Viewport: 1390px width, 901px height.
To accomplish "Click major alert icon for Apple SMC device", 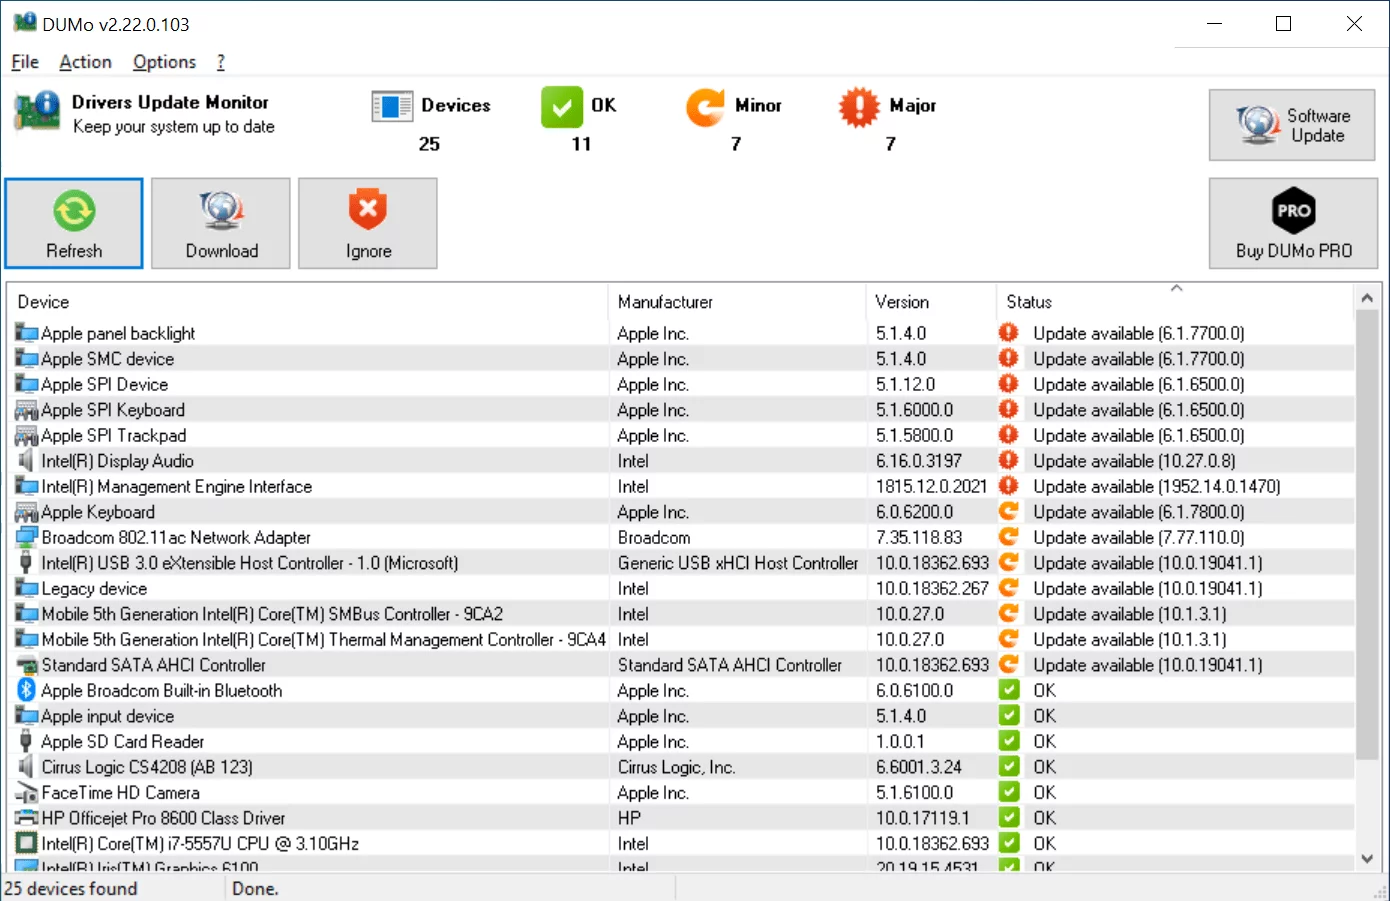I will point(1009,358).
